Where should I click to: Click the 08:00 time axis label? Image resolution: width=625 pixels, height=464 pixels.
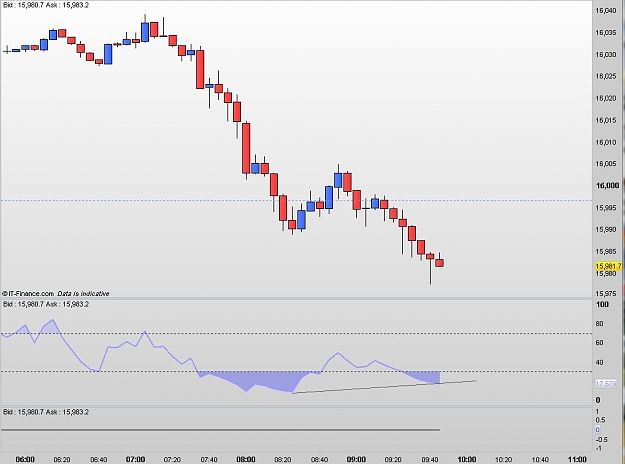pyautogui.click(x=246, y=460)
